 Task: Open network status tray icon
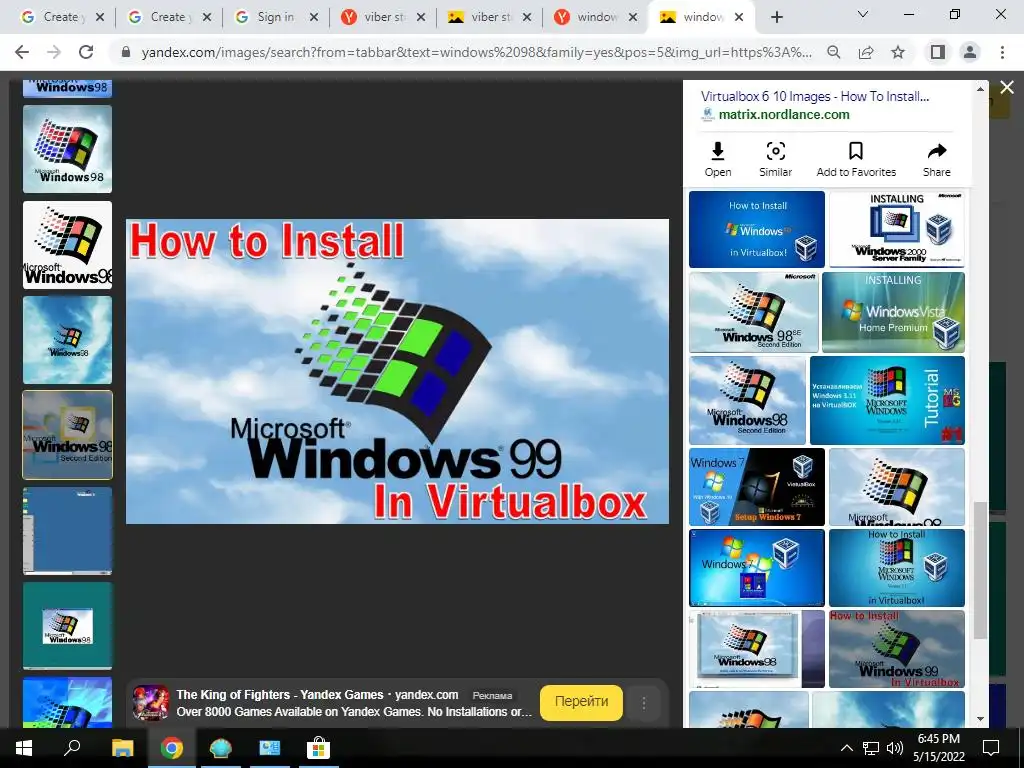(871, 748)
